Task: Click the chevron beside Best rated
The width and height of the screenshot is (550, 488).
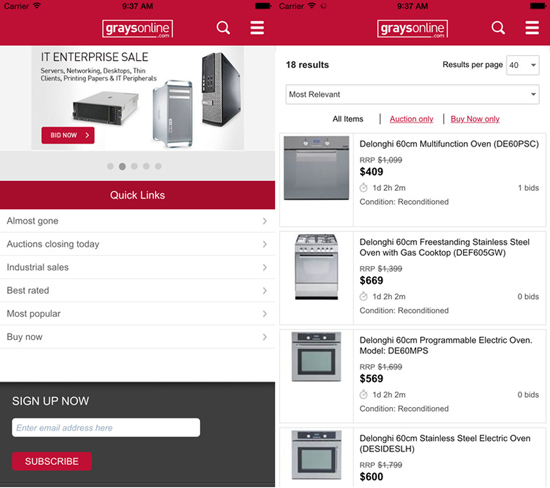Action: [264, 290]
